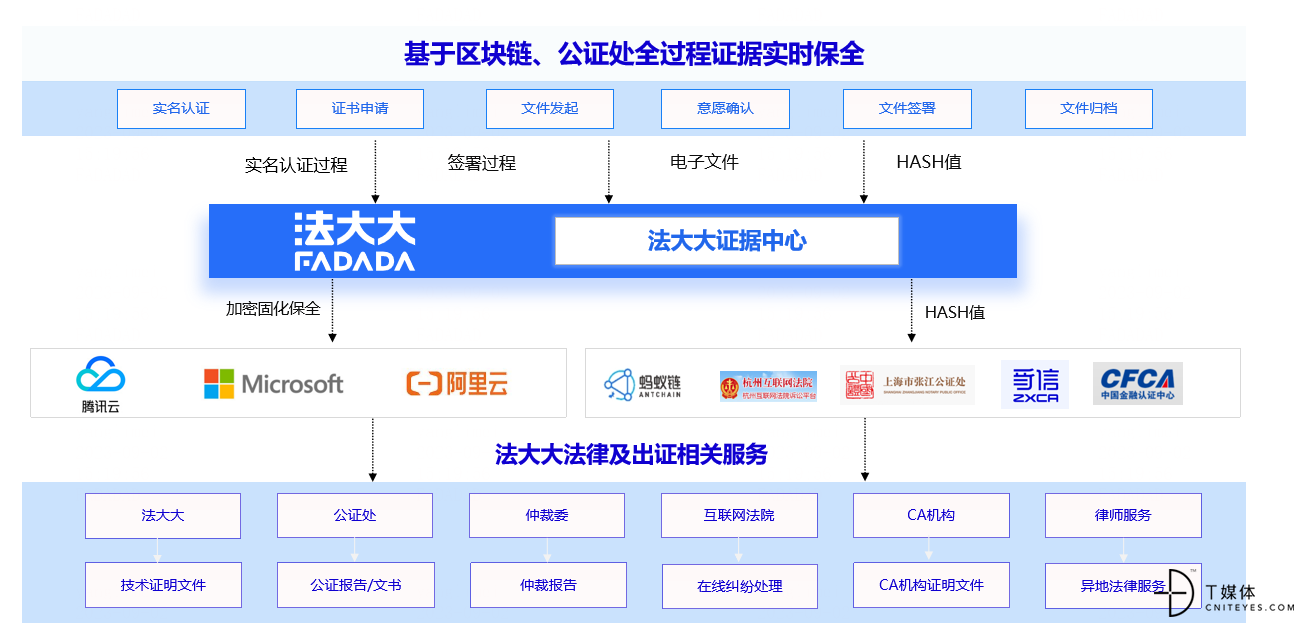The height and width of the screenshot is (627, 1304).
Task: Click the 法大大 service box
Action: point(163,516)
